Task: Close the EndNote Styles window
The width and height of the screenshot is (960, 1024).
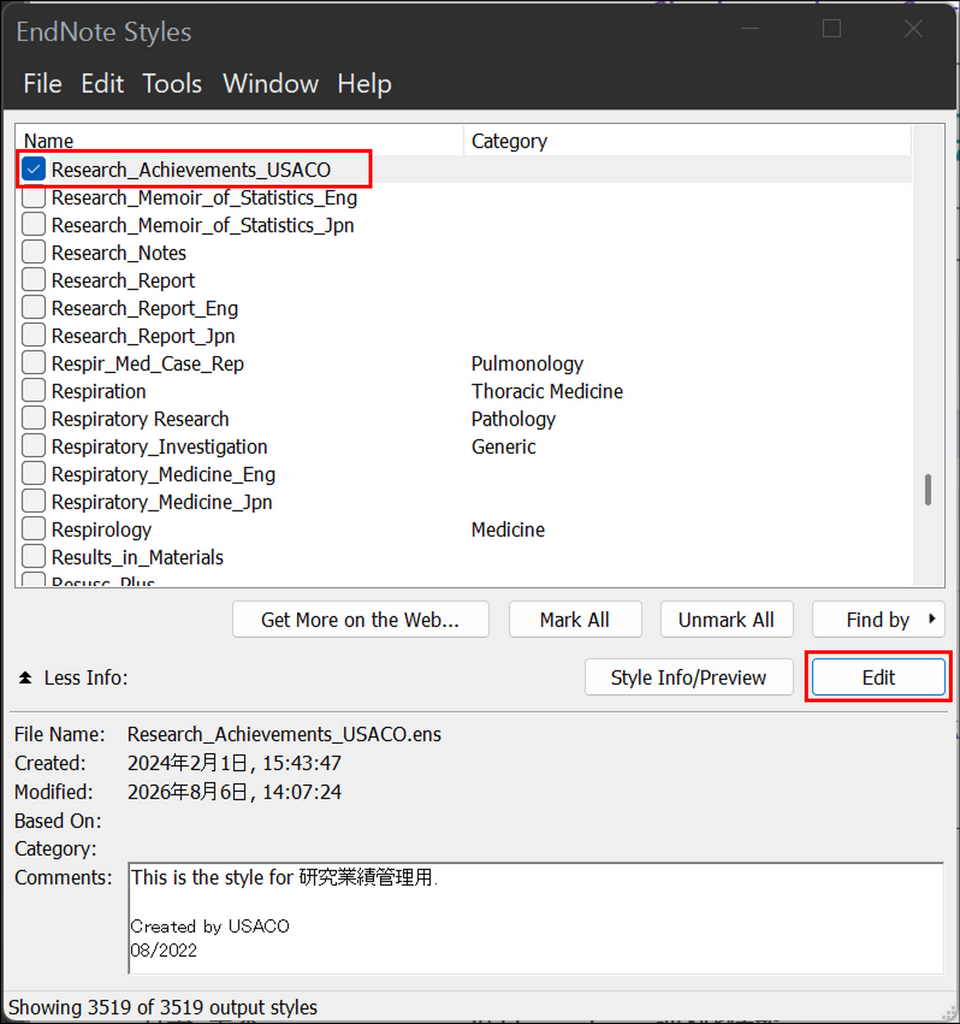Action: click(x=913, y=29)
